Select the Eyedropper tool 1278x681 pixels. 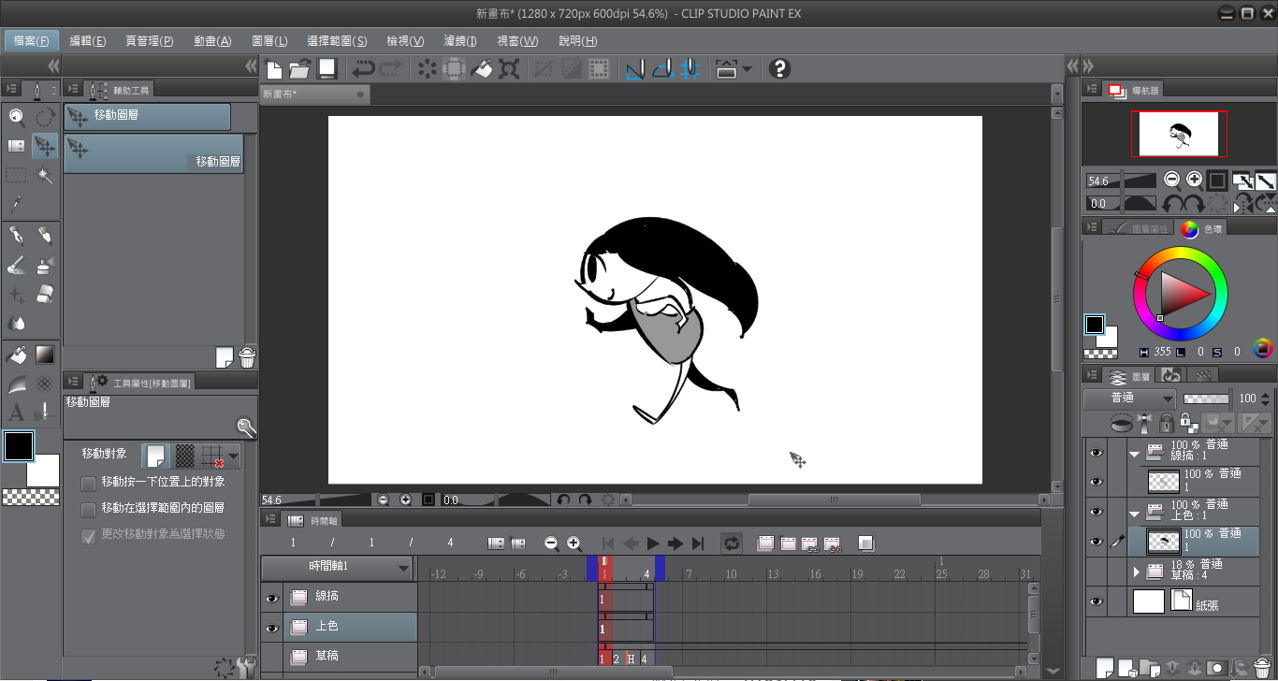pyautogui.click(x=17, y=204)
